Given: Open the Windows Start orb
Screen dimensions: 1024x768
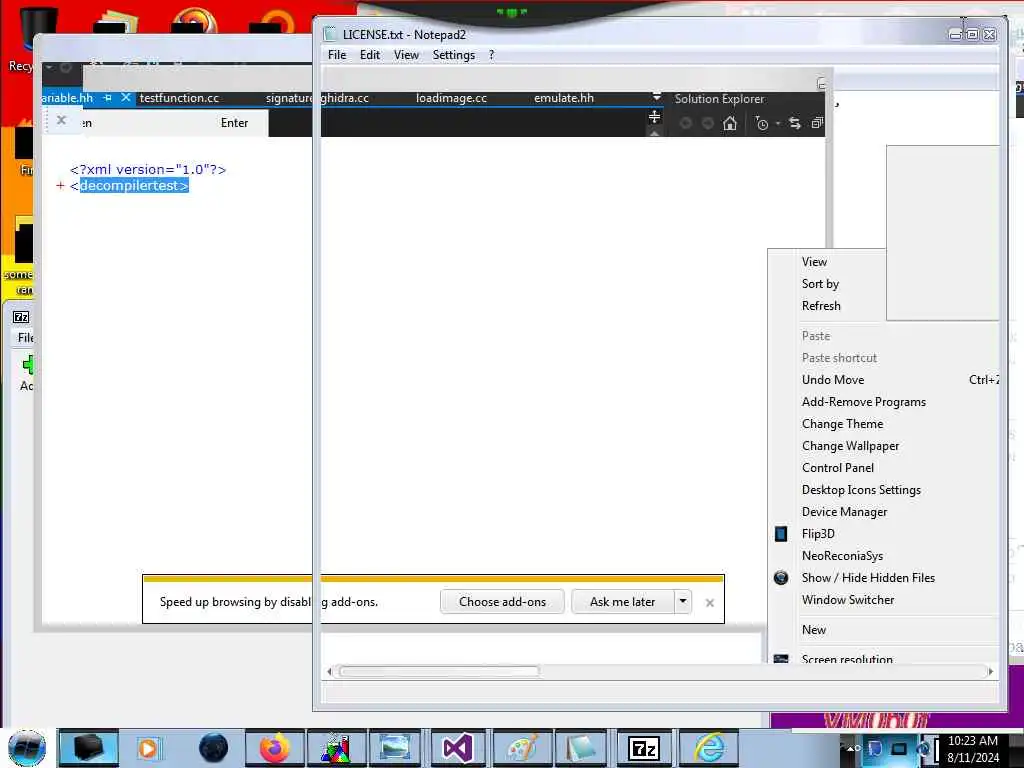Looking at the screenshot, I should [x=27, y=748].
